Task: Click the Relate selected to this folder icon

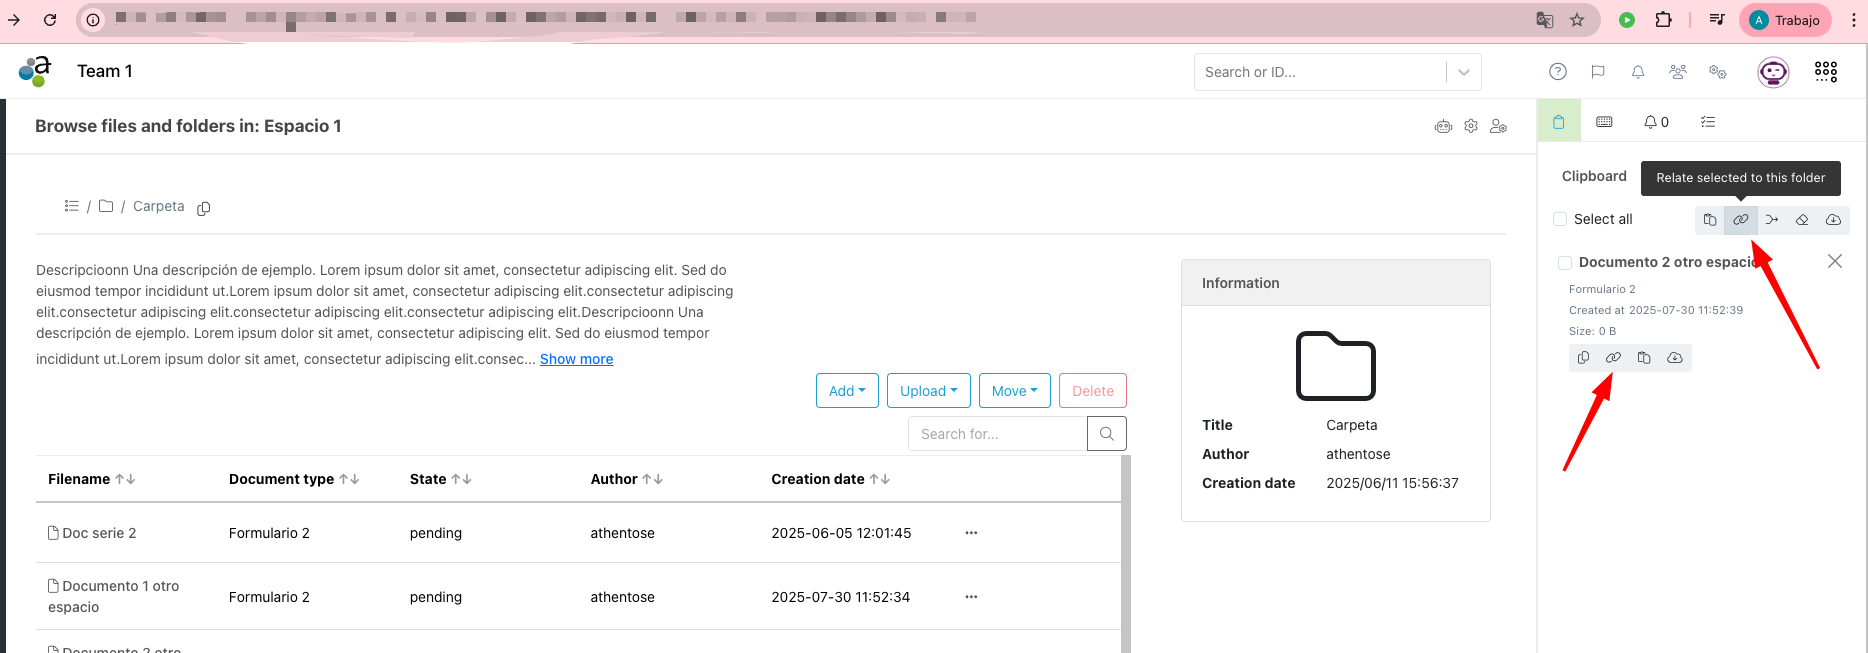Action: (x=1740, y=220)
